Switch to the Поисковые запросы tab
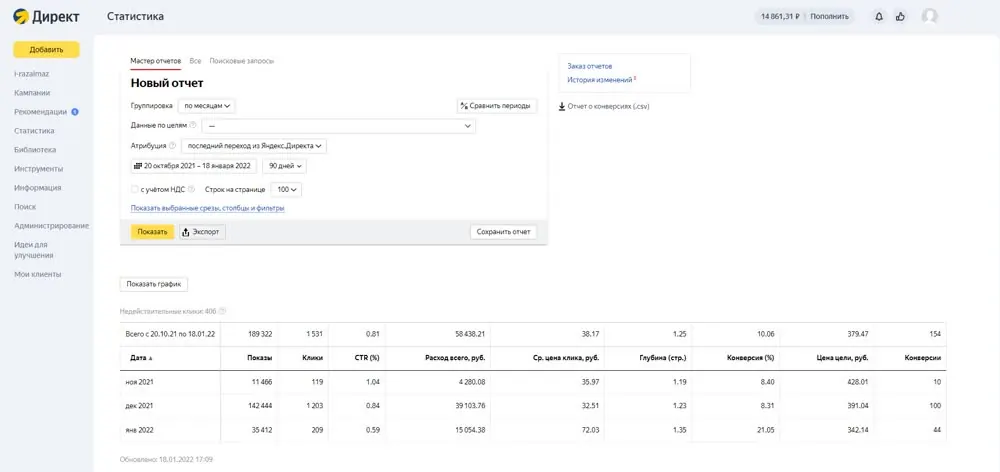The height and width of the screenshot is (472, 1000). coord(242,61)
